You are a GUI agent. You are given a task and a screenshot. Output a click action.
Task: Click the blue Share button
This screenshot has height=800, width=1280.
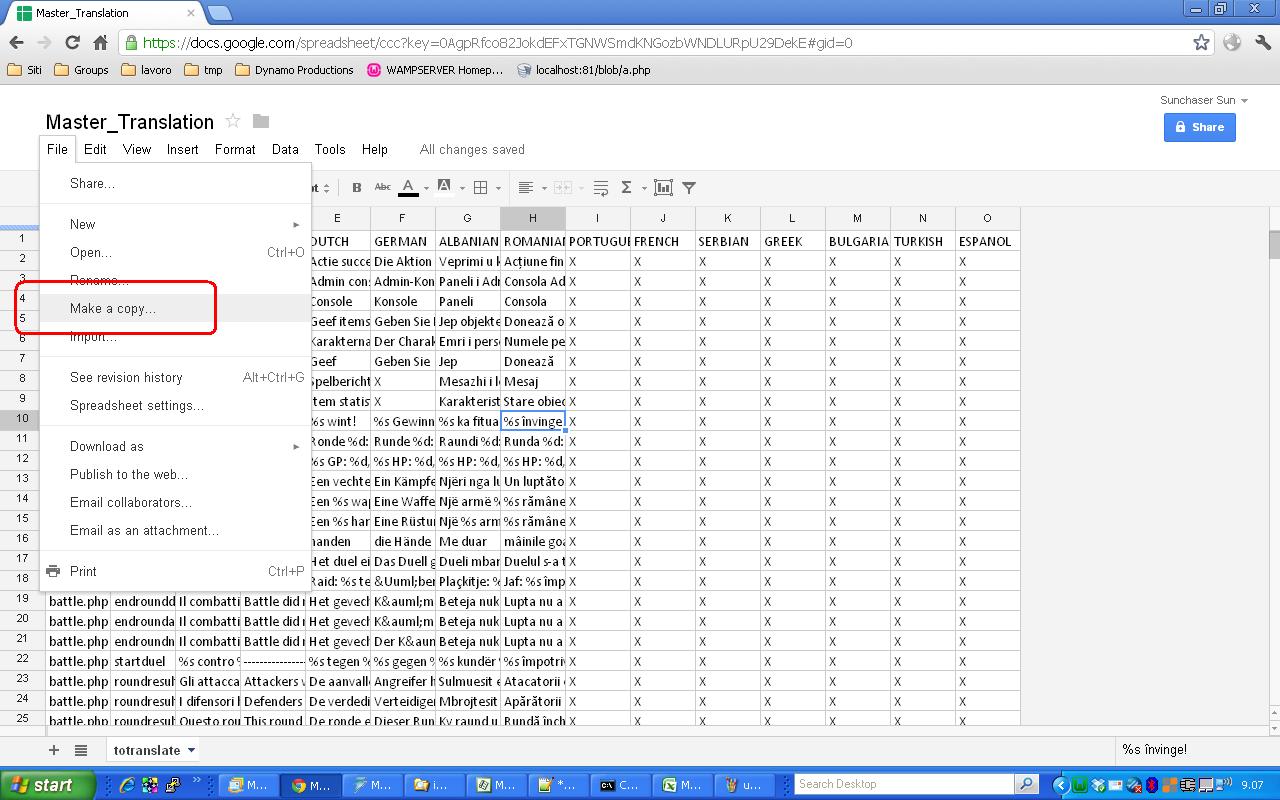click(x=1199, y=127)
